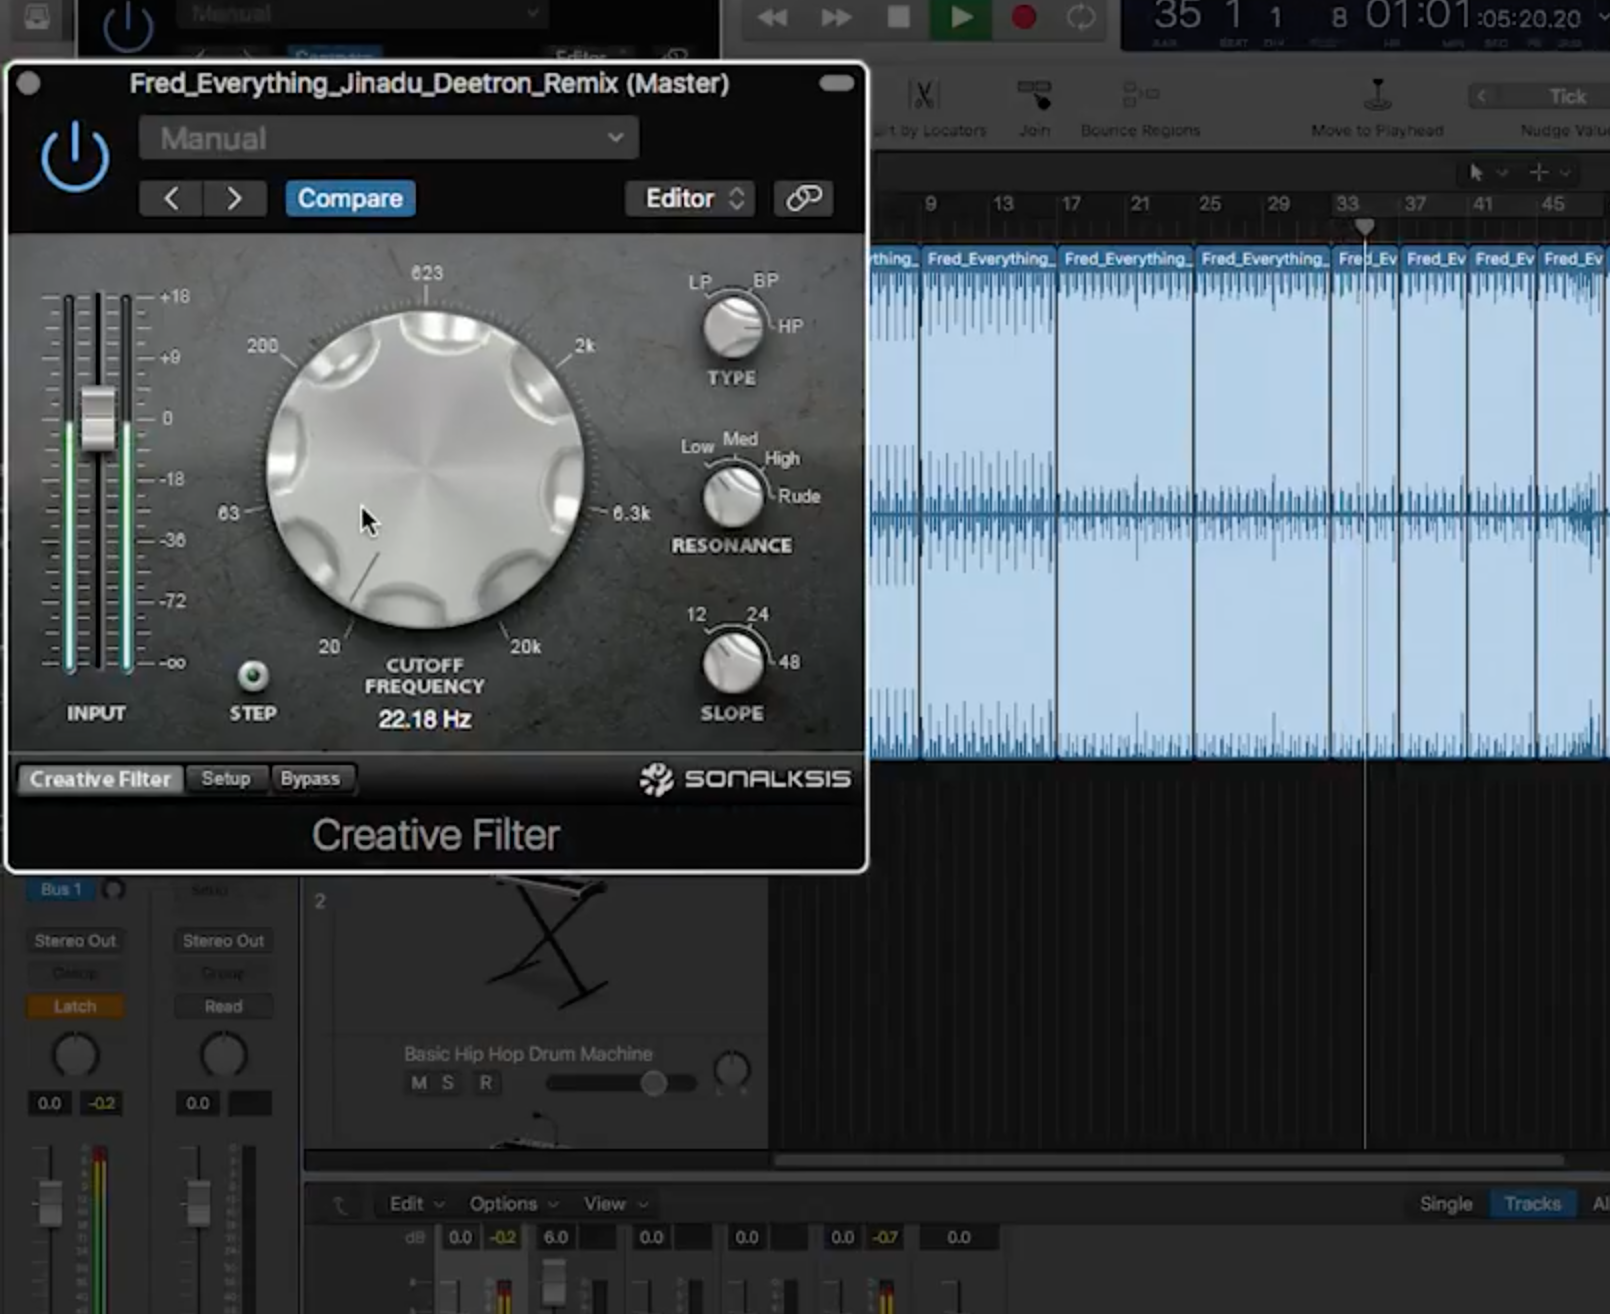Click the red record button

(x=1023, y=17)
